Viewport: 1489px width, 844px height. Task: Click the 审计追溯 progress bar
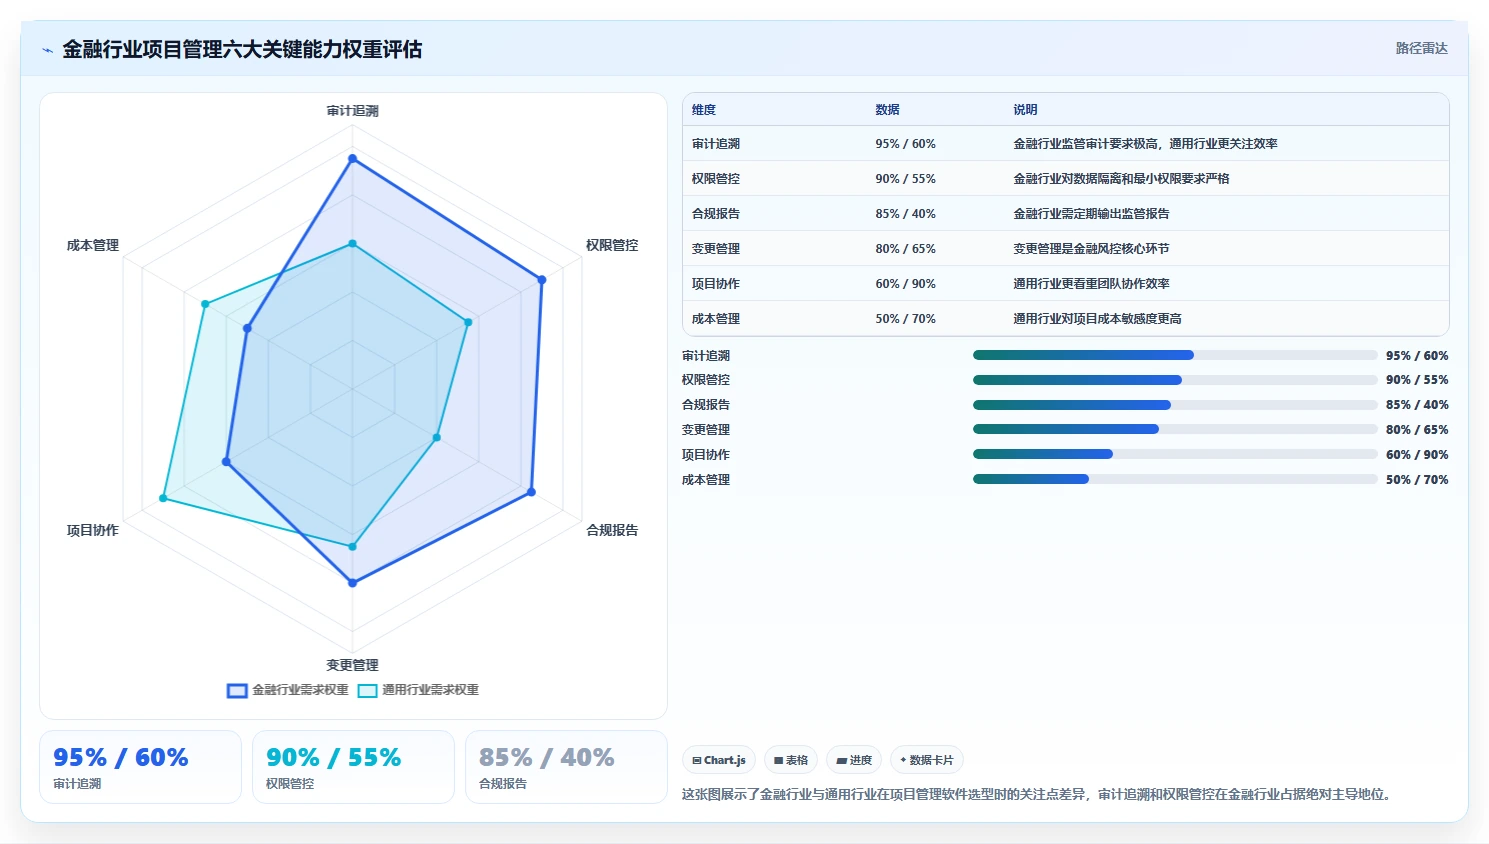1175,355
